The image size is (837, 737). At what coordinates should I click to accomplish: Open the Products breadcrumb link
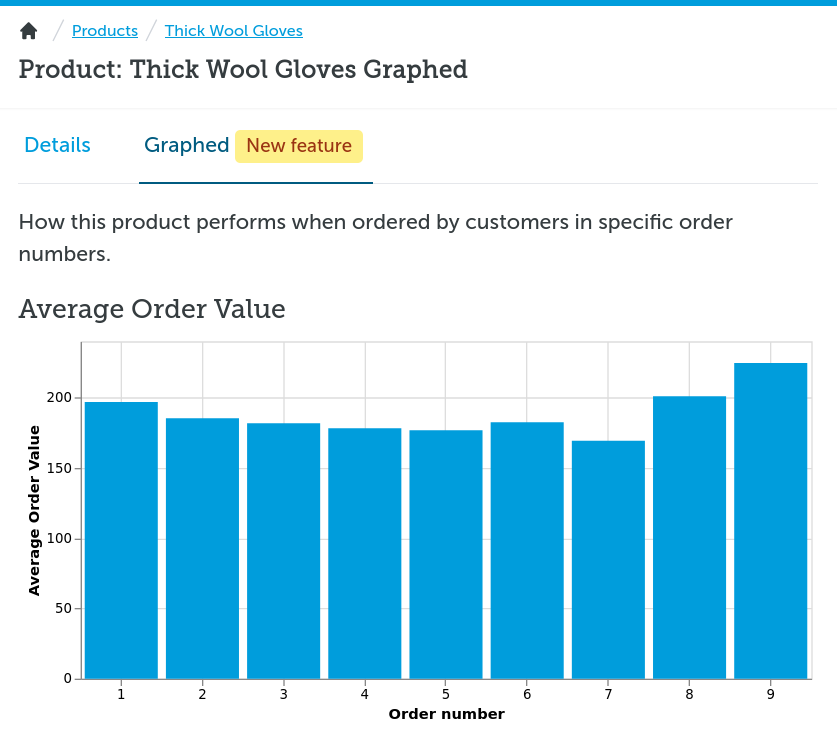[x=105, y=31]
